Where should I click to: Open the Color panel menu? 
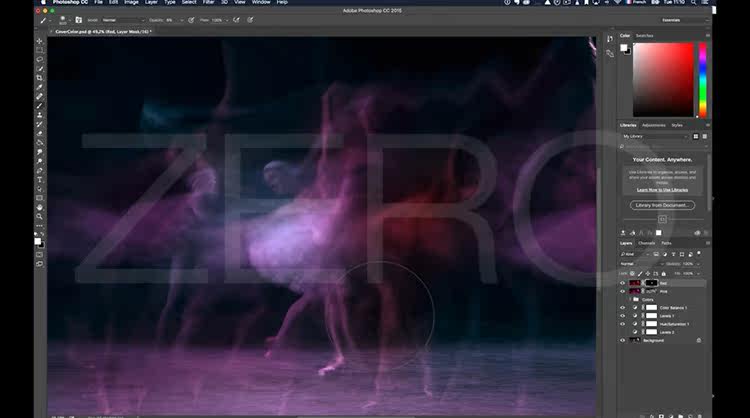click(x=707, y=36)
